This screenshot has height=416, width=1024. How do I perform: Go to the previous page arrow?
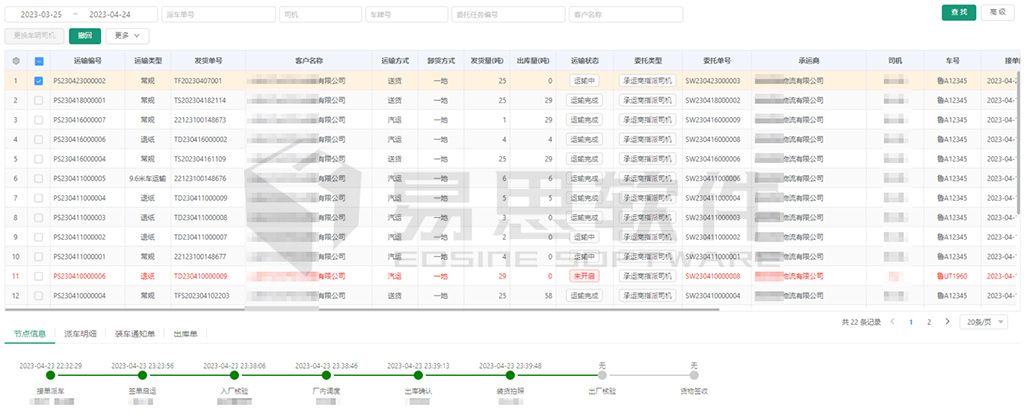(894, 322)
